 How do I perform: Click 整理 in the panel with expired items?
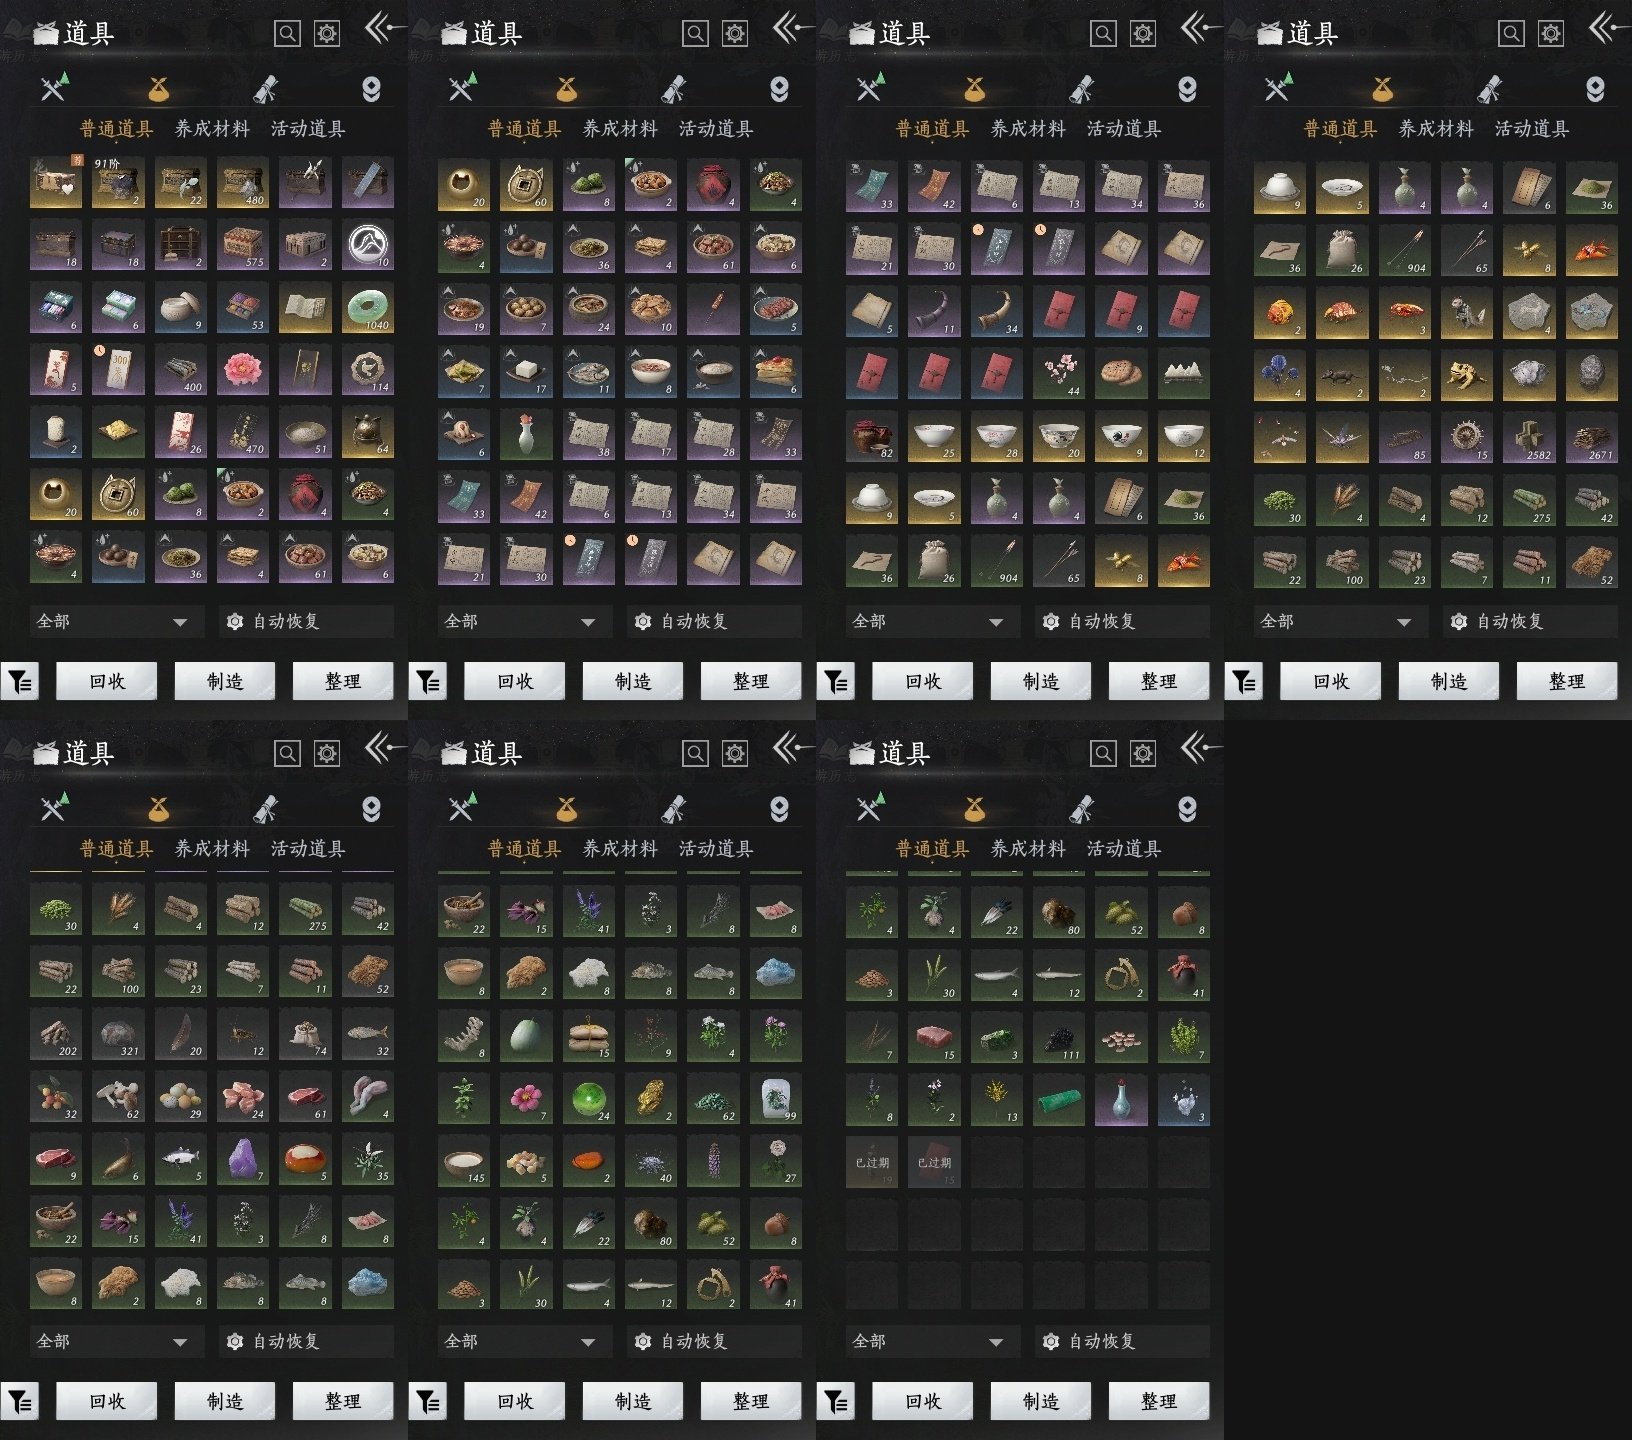click(x=1159, y=1402)
